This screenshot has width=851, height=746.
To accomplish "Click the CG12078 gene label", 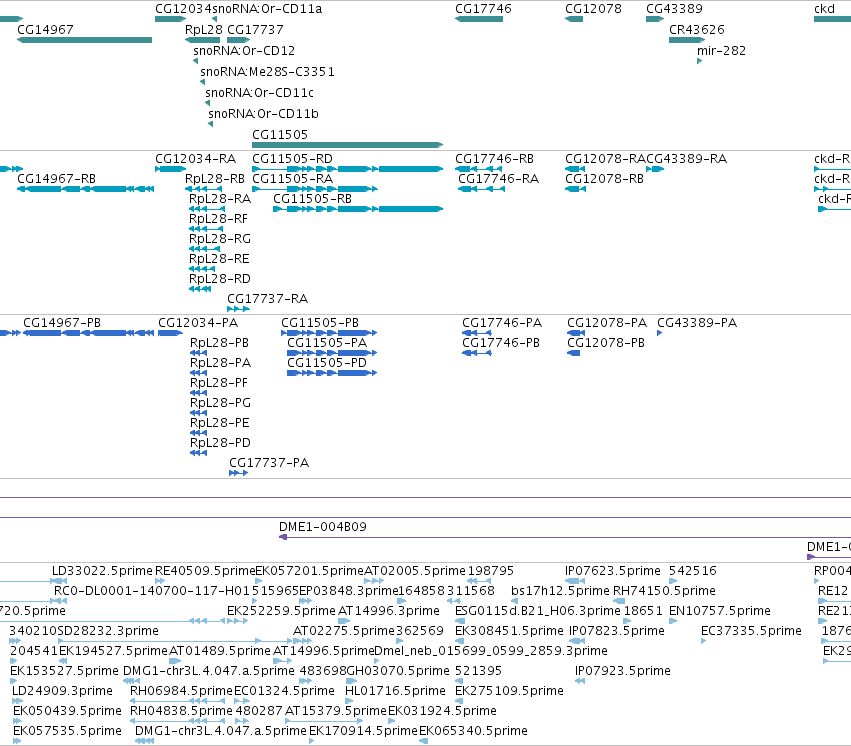I will click(x=593, y=9).
